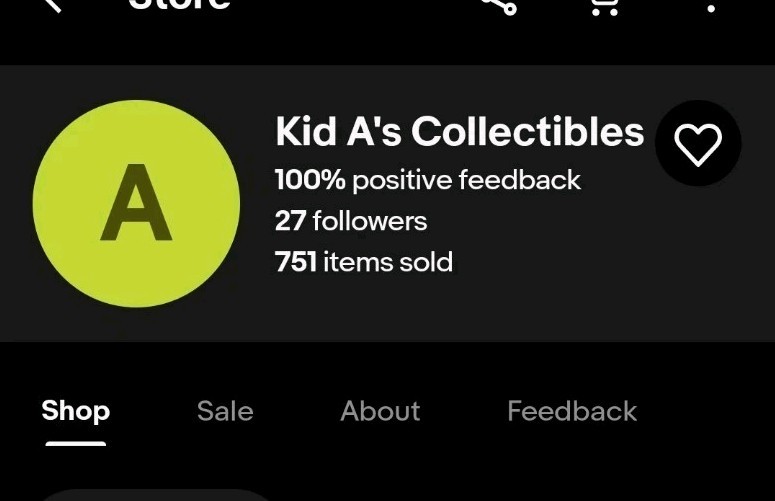Save this seller with the heart icon
Screen dimensions: 775x501
pos(698,144)
